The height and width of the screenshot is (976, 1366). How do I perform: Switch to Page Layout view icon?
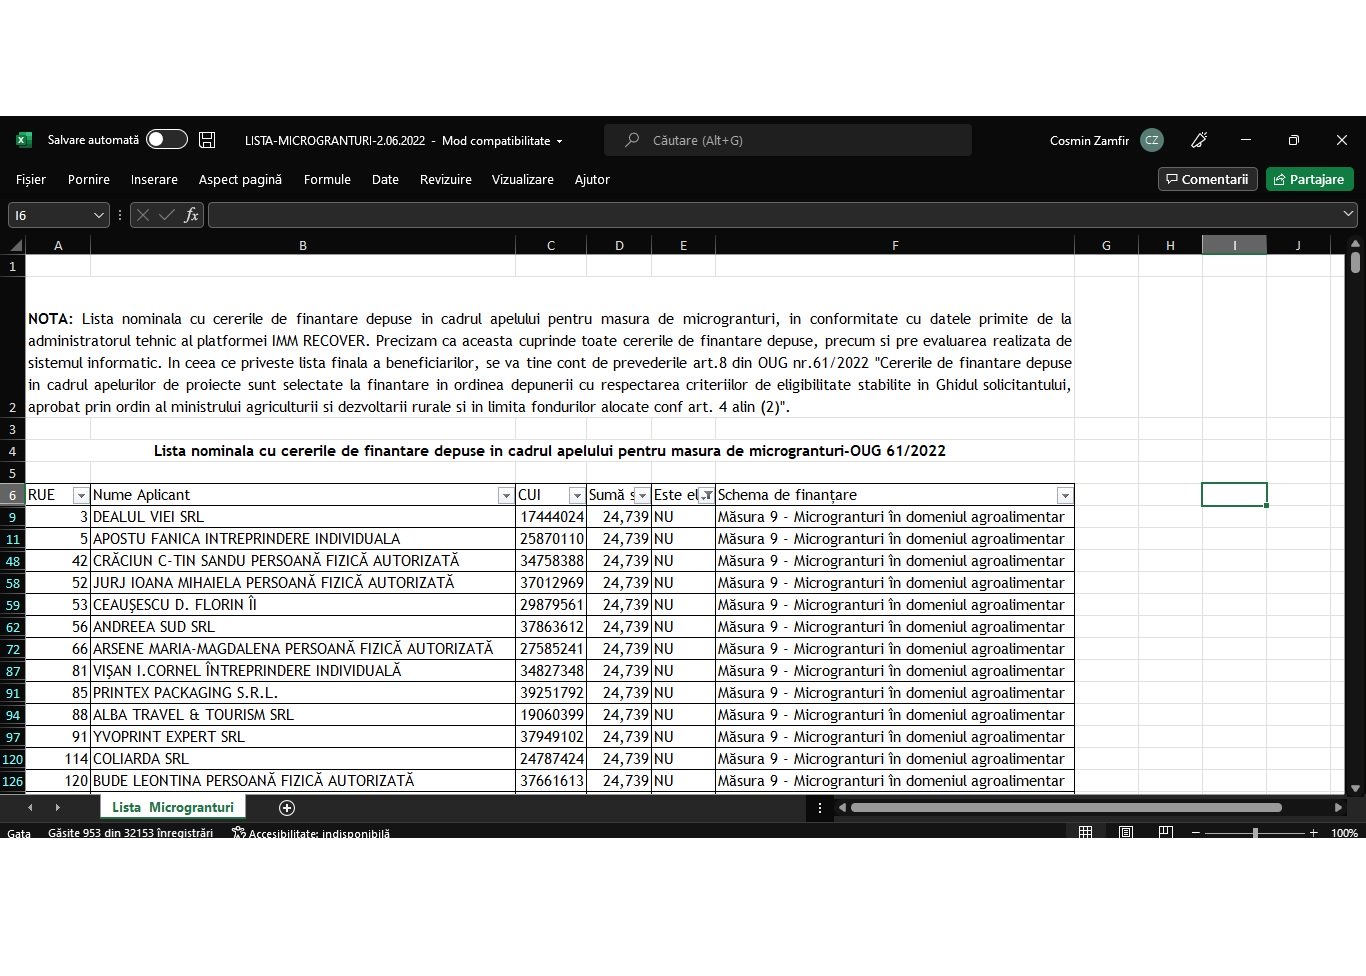[x=1125, y=832]
